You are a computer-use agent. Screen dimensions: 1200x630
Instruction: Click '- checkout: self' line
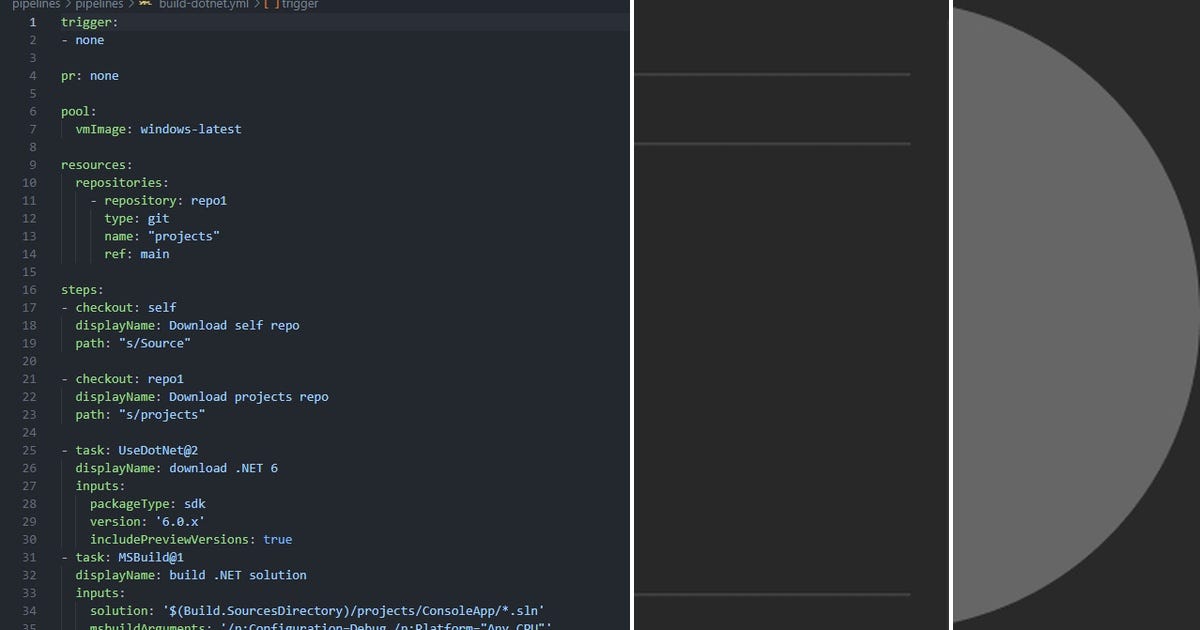point(118,308)
